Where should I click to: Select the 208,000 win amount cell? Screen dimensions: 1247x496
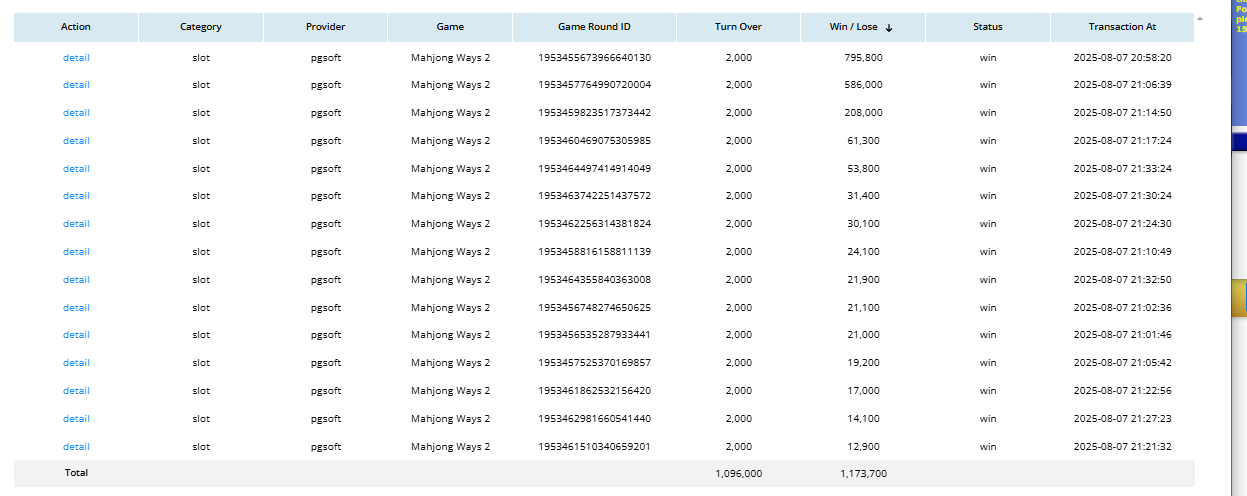click(863, 113)
